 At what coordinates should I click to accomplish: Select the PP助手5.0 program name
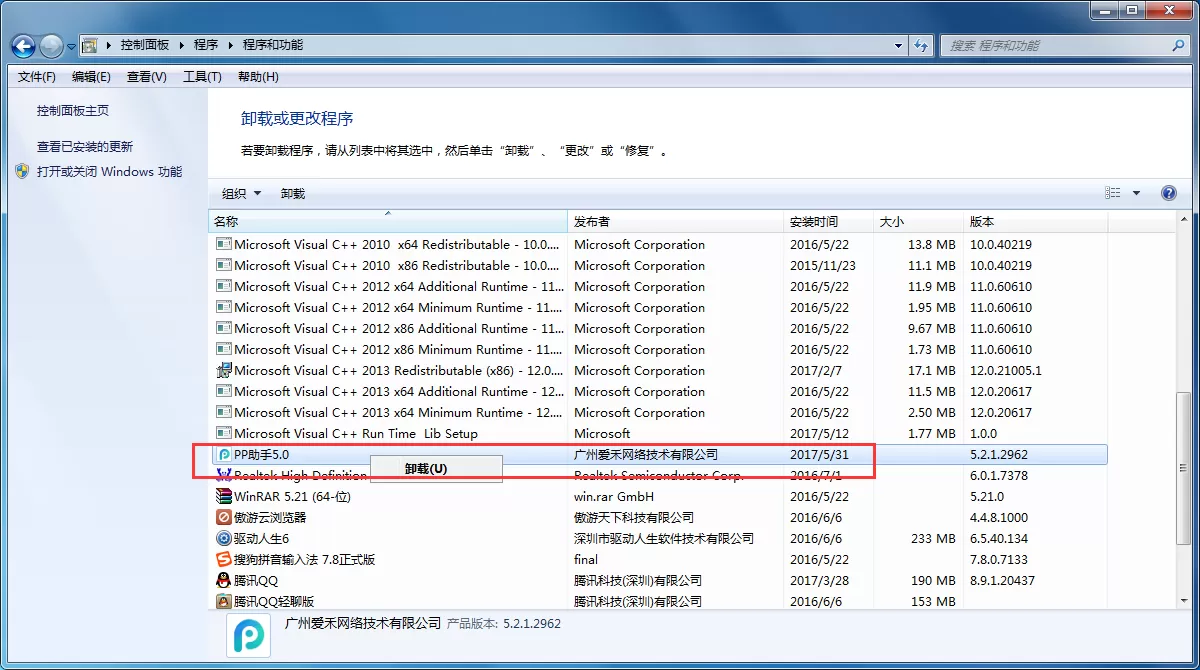(x=261, y=454)
